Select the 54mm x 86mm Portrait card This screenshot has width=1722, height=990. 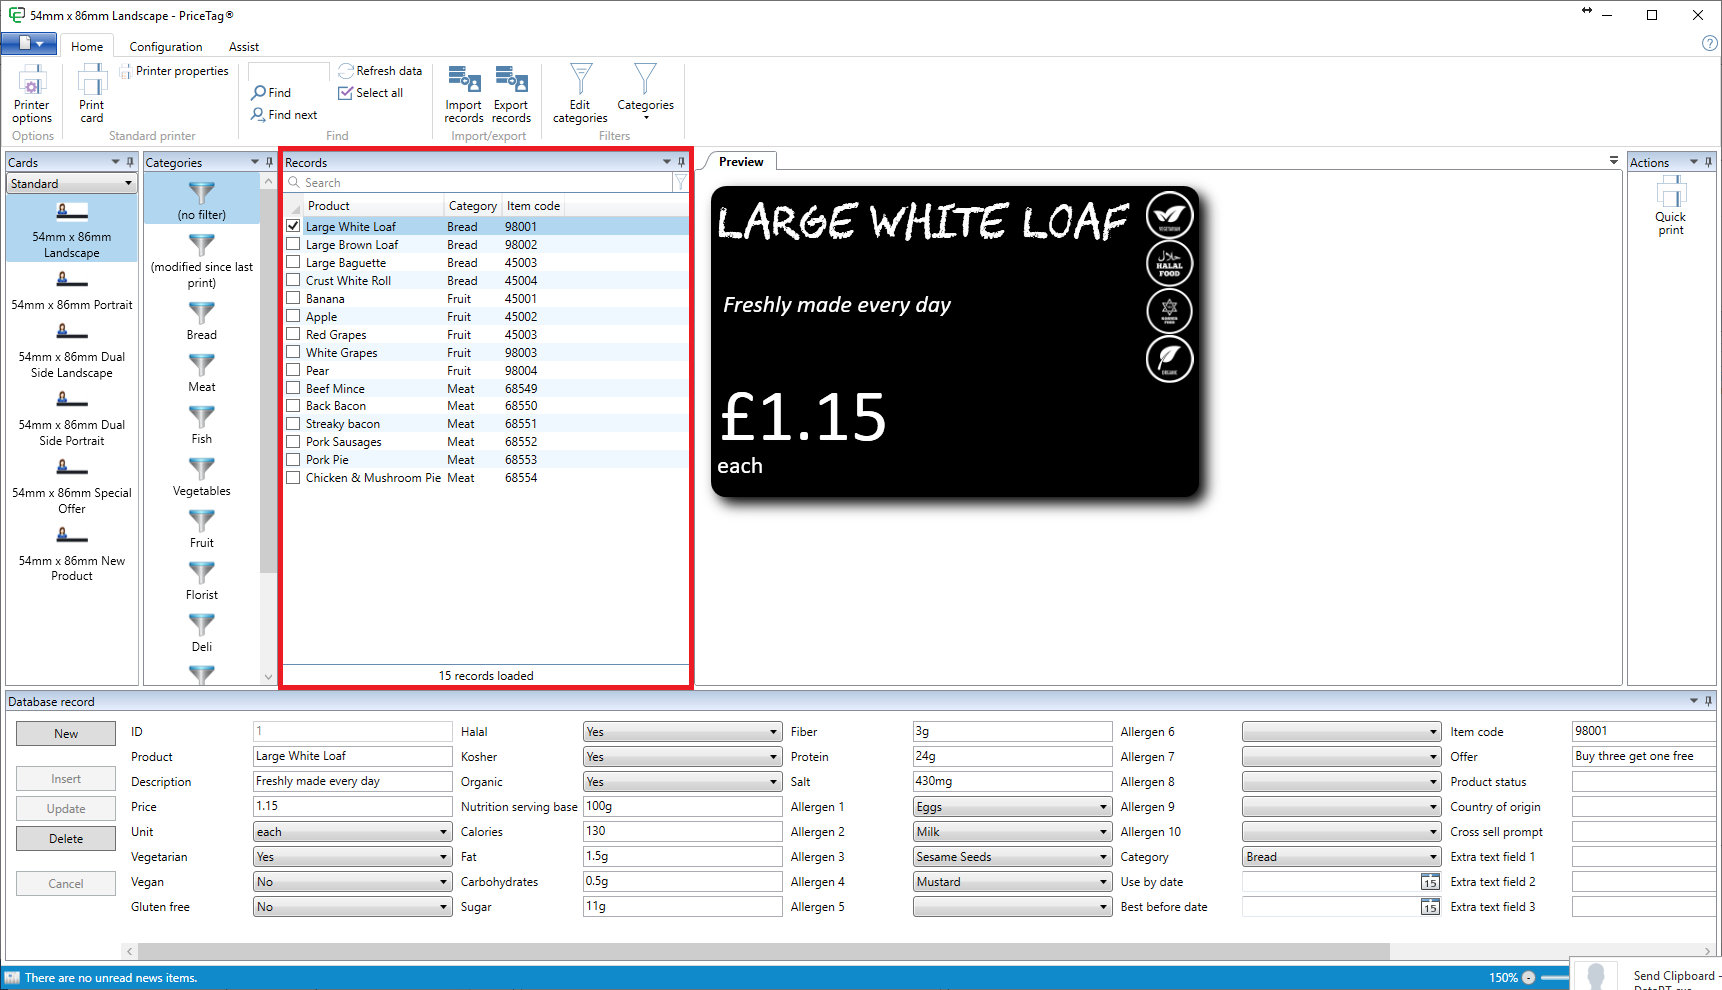[72, 291]
